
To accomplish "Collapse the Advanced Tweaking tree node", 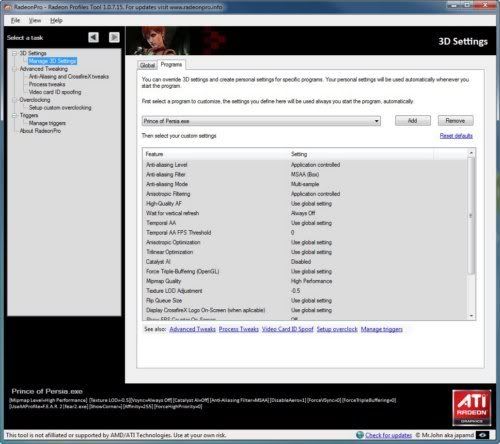I will [x=14, y=69].
